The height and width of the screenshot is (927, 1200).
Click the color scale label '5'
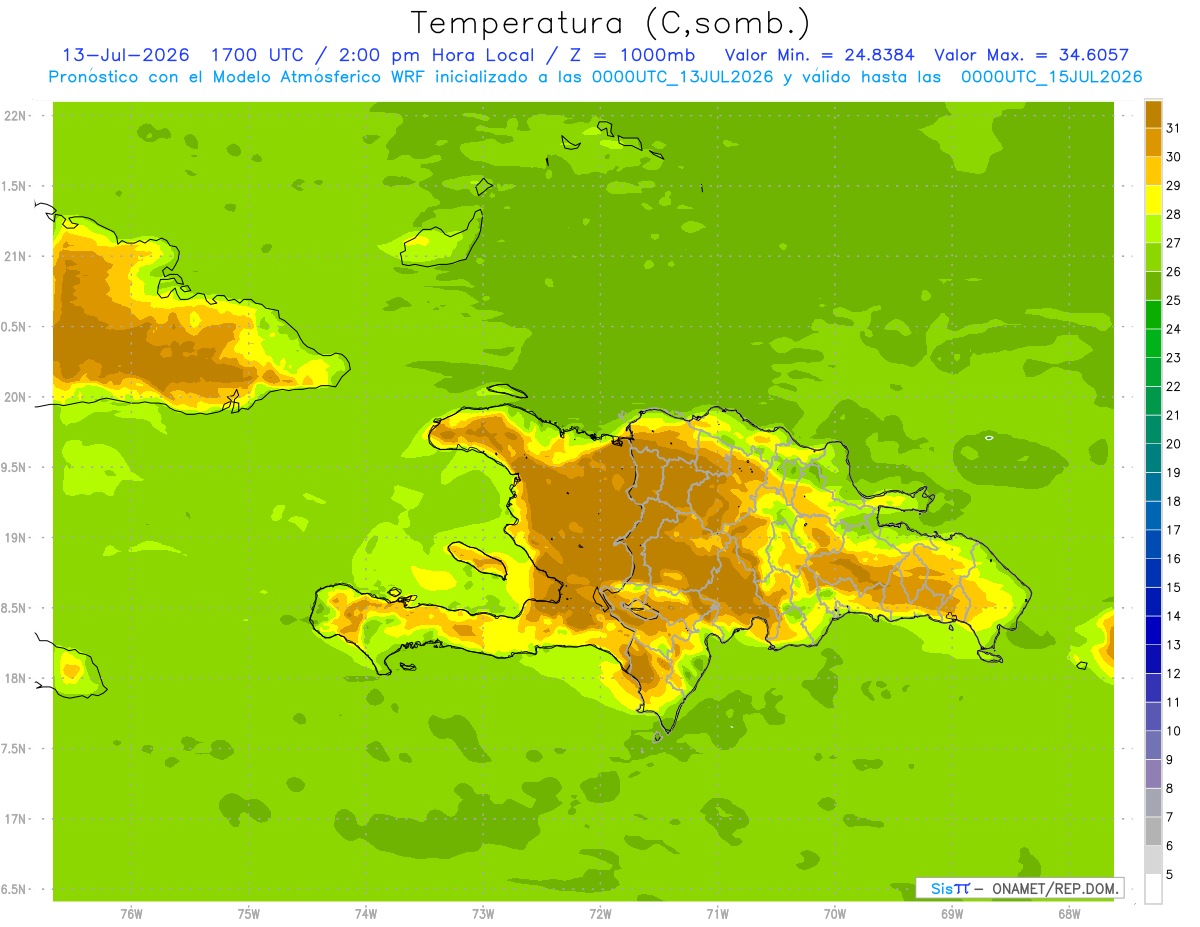point(1169,875)
